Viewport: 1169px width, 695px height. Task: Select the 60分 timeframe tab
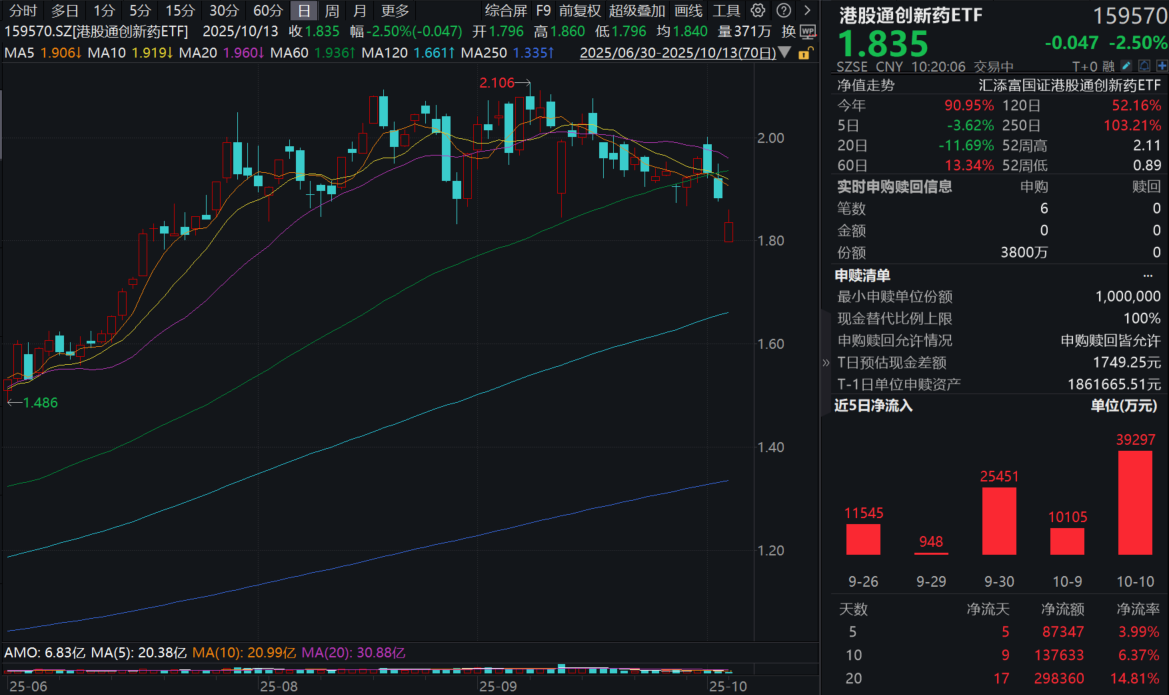click(267, 11)
